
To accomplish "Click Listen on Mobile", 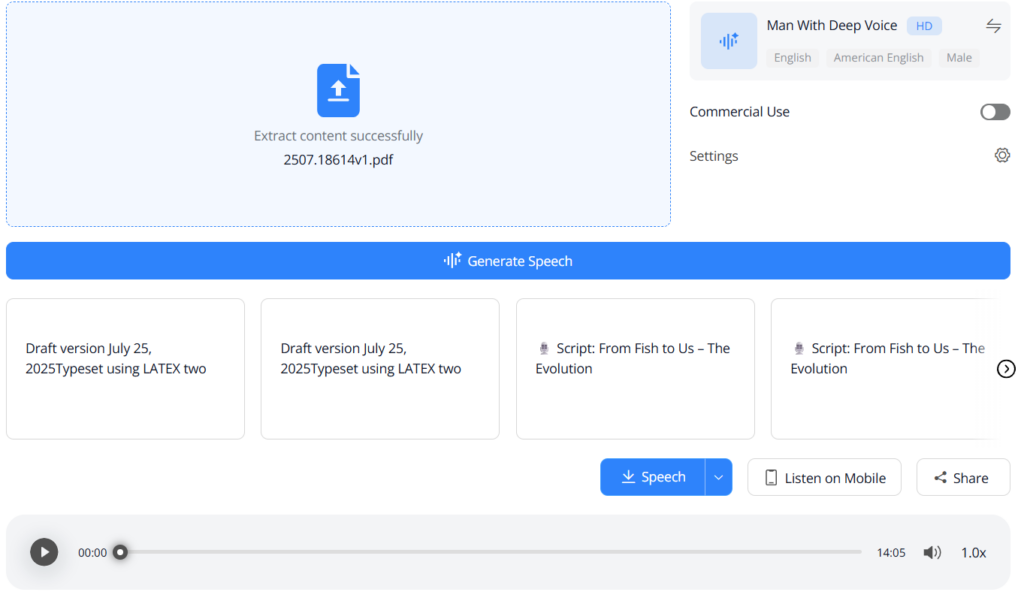I will click(x=824, y=477).
